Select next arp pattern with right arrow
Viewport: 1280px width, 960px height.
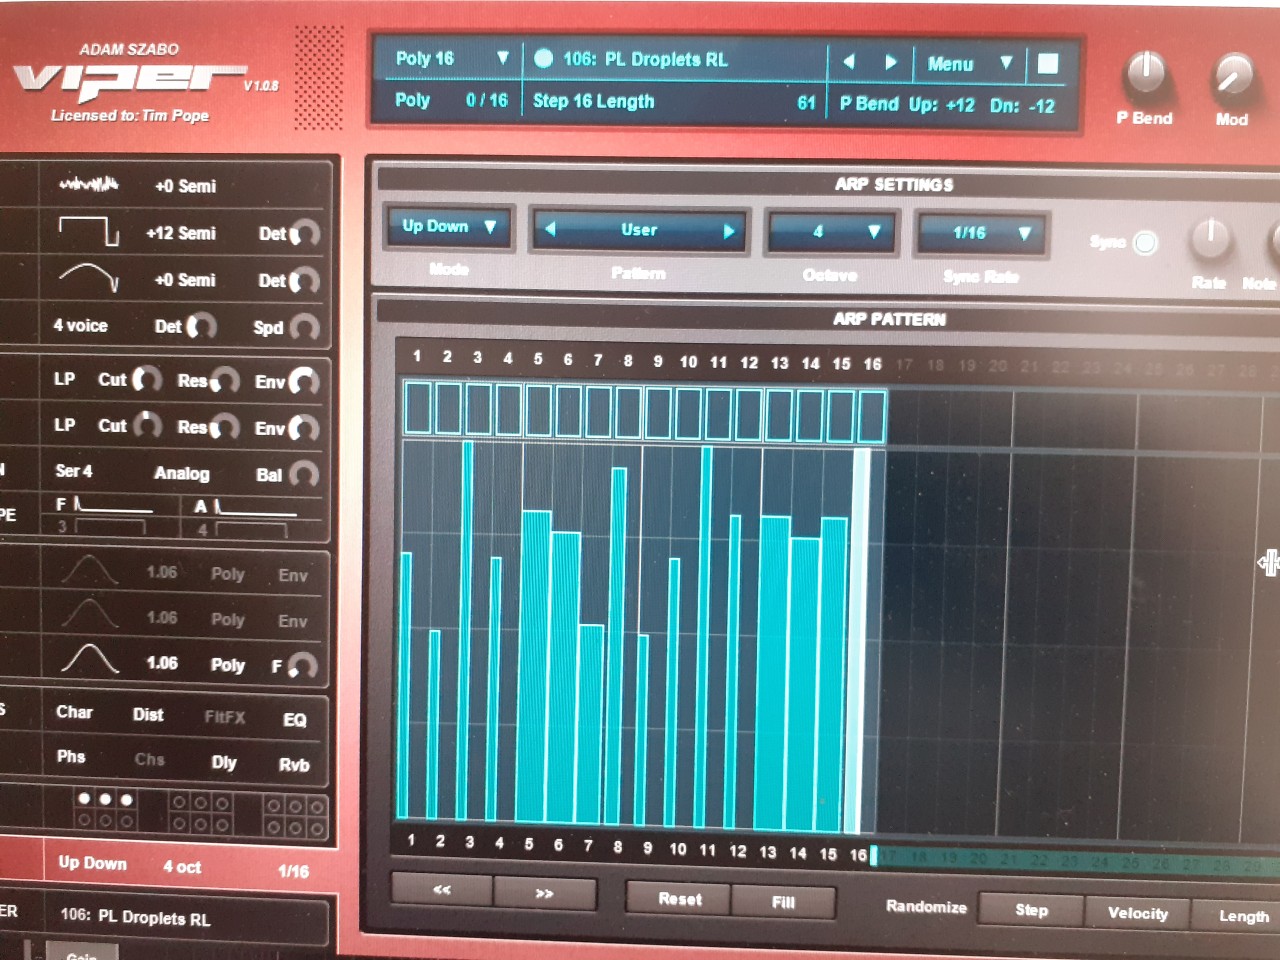[x=729, y=231]
